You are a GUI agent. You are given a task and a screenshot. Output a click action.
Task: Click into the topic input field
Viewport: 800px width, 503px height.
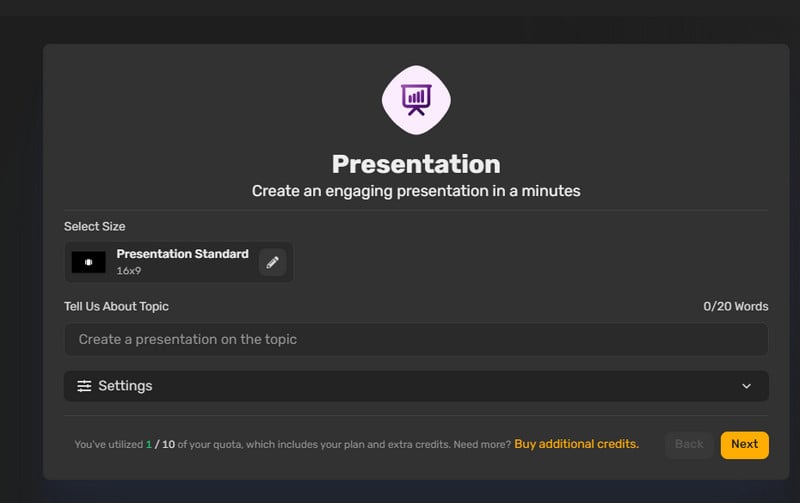(416, 339)
